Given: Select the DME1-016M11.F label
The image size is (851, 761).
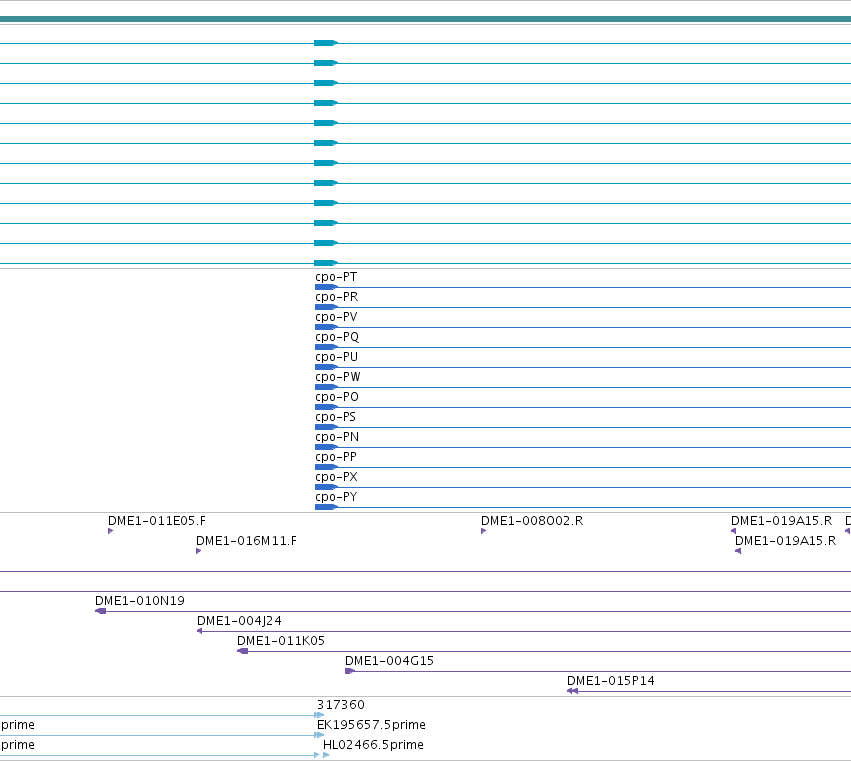Looking at the screenshot, I should point(246,541).
